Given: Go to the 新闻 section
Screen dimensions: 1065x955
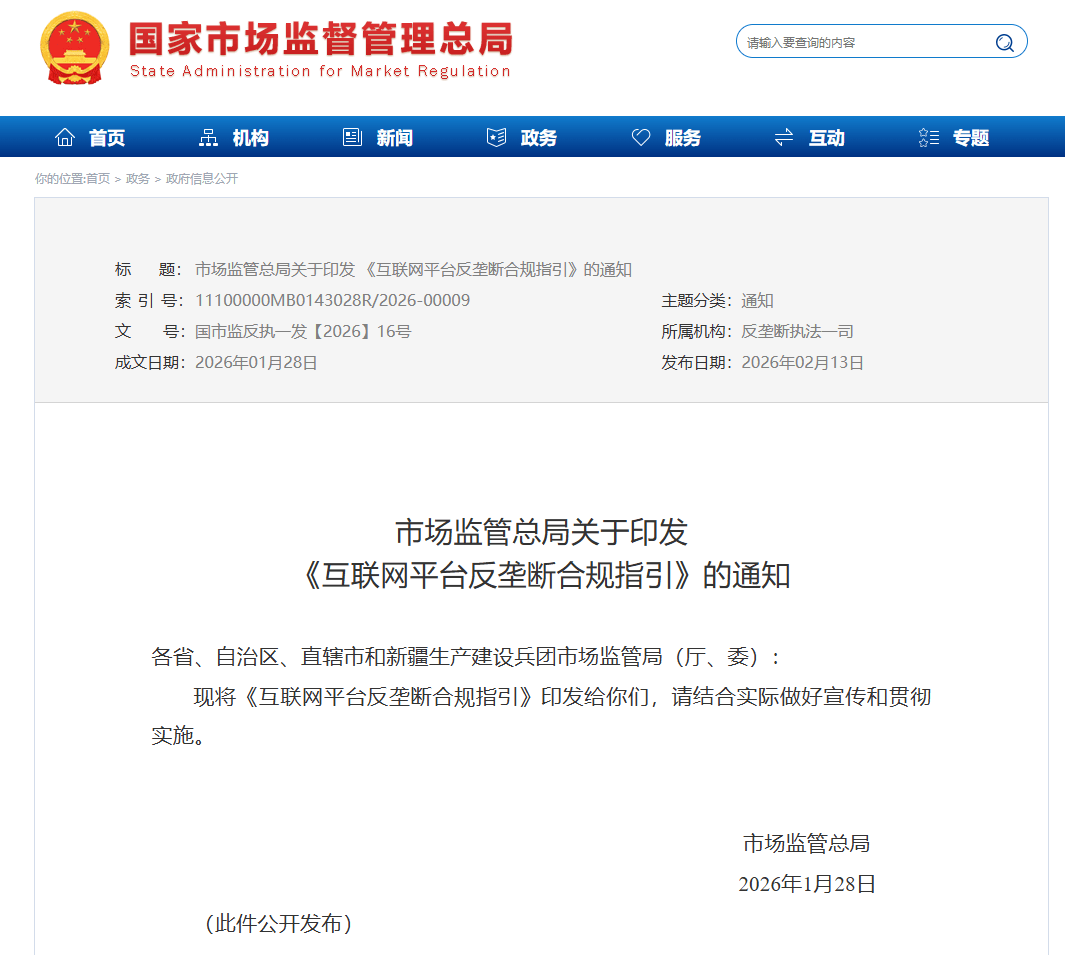Looking at the screenshot, I should (395, 138).
